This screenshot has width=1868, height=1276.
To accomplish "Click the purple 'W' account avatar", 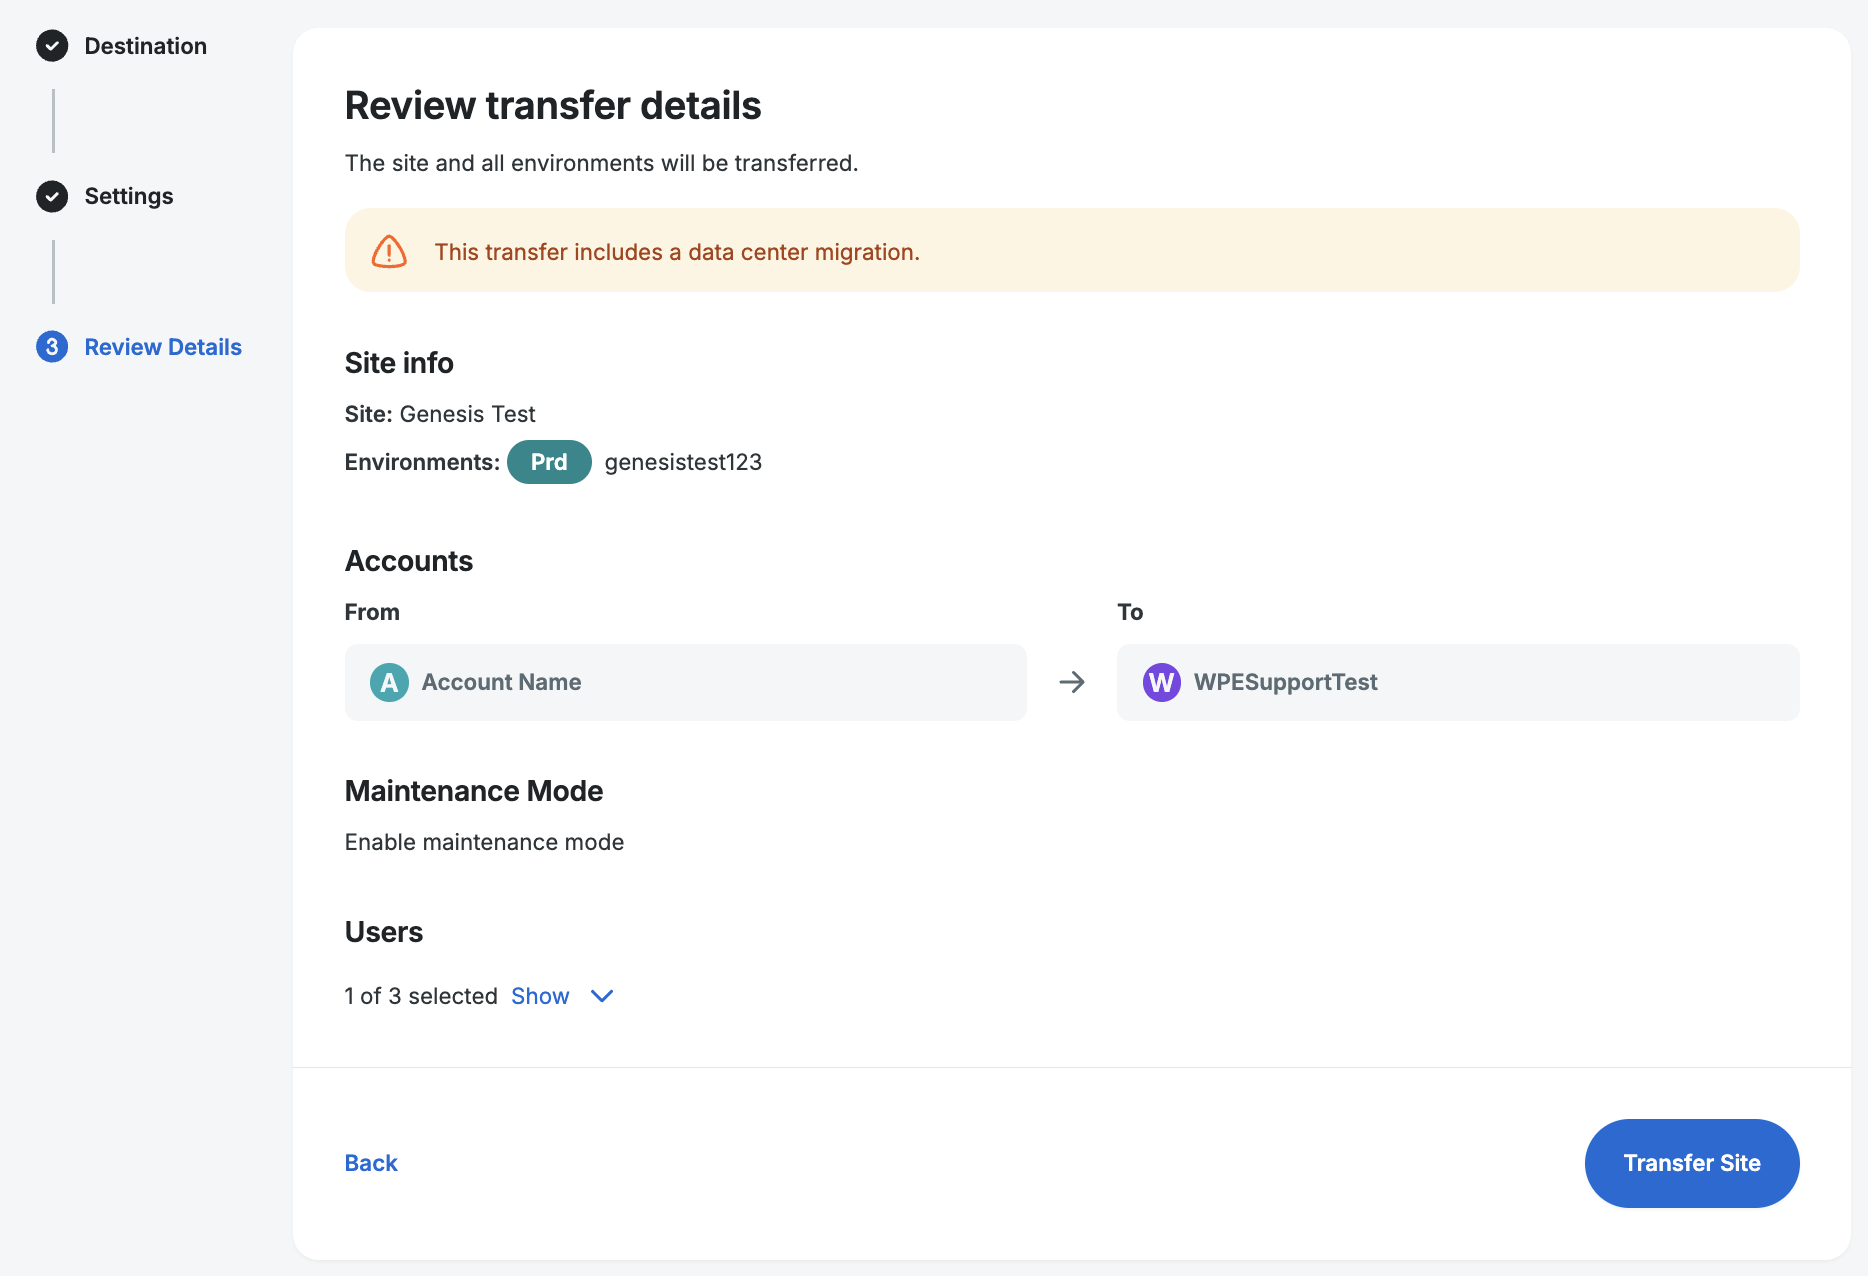I will [1161, 683].
